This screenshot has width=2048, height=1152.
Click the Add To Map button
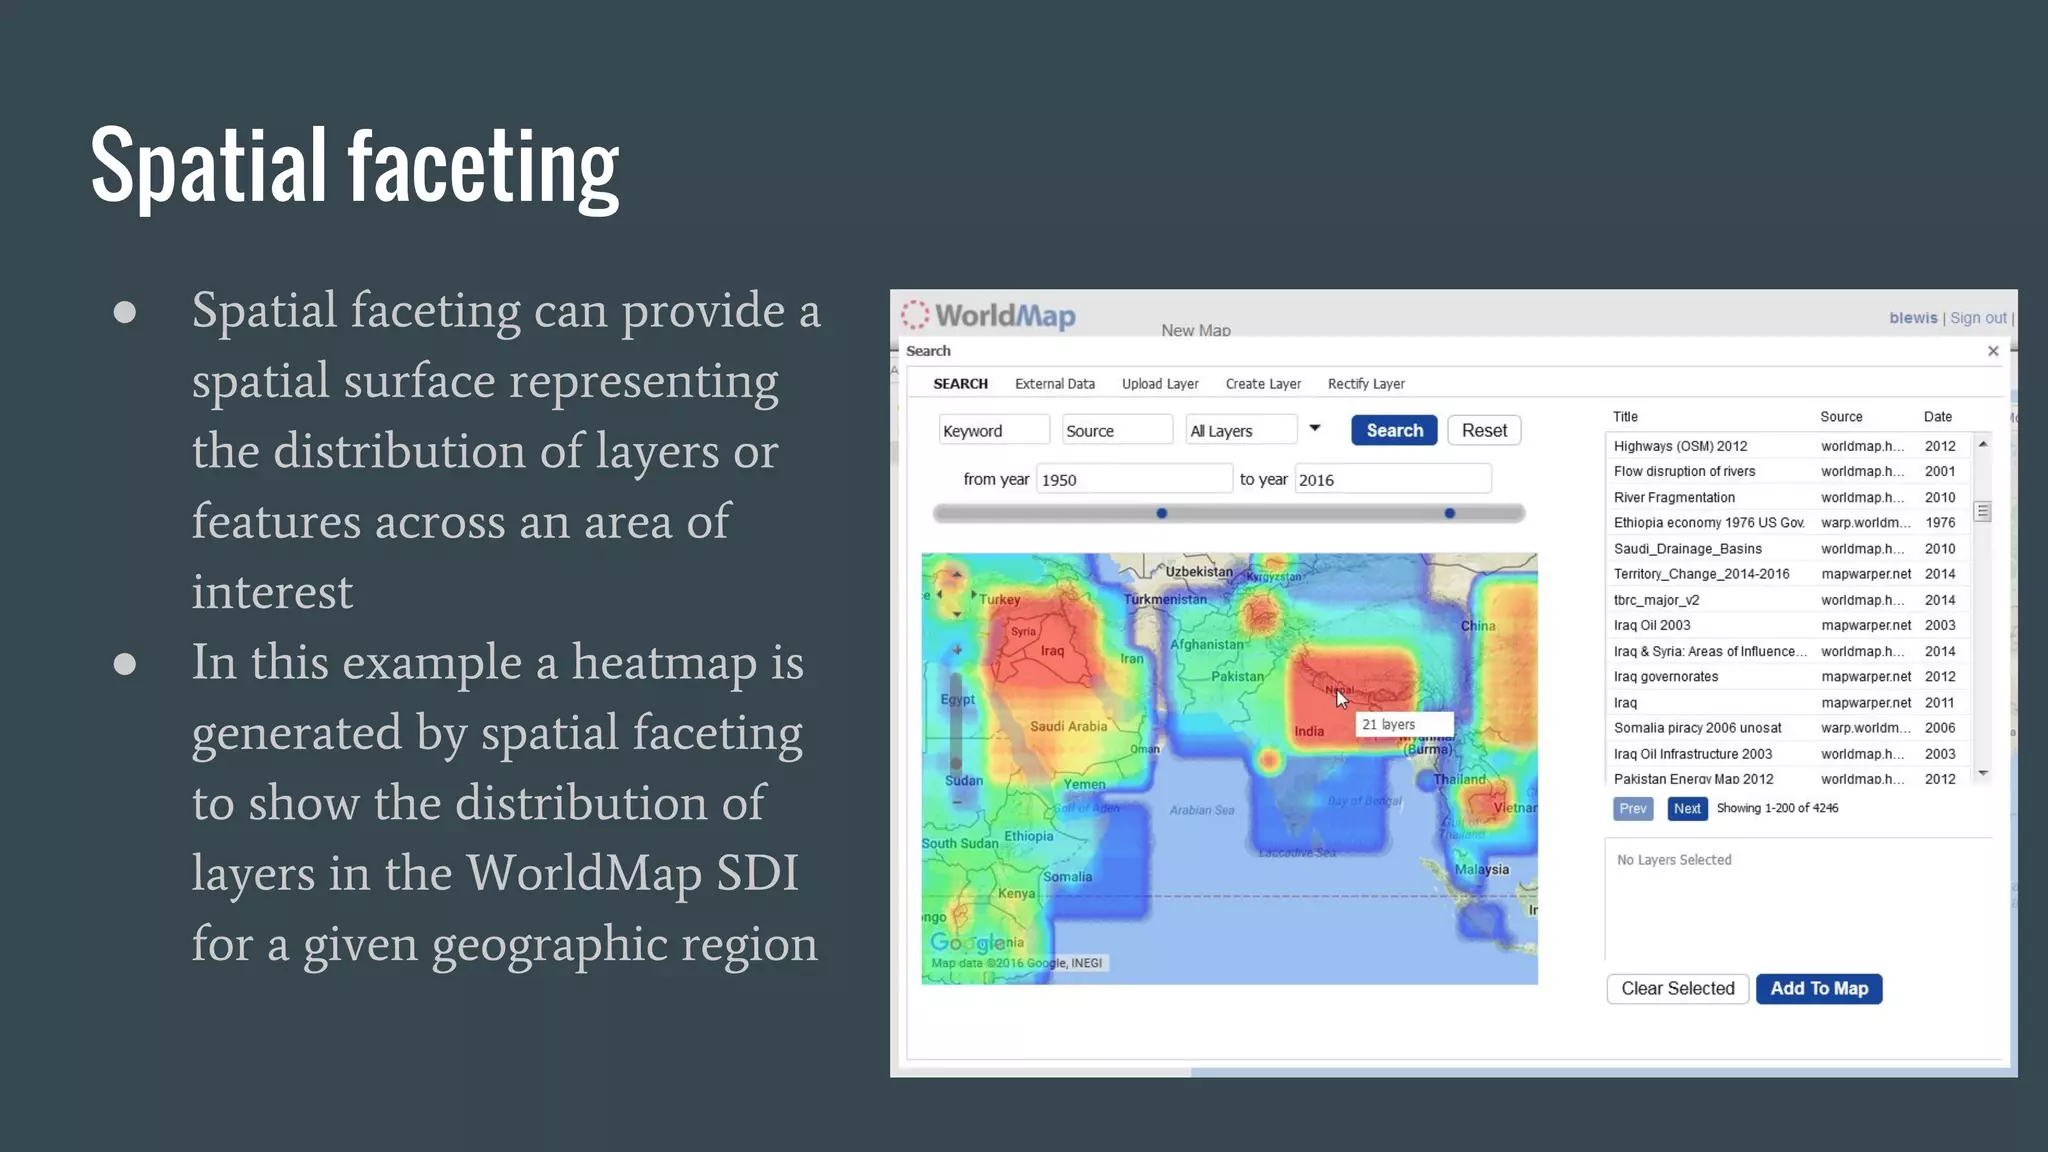click(x=1819, y=989)
